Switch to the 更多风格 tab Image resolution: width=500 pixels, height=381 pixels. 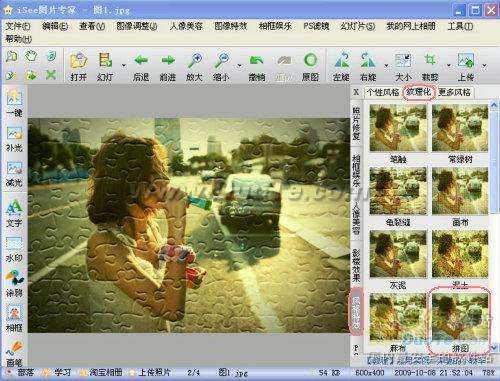[x=454, y=92]
